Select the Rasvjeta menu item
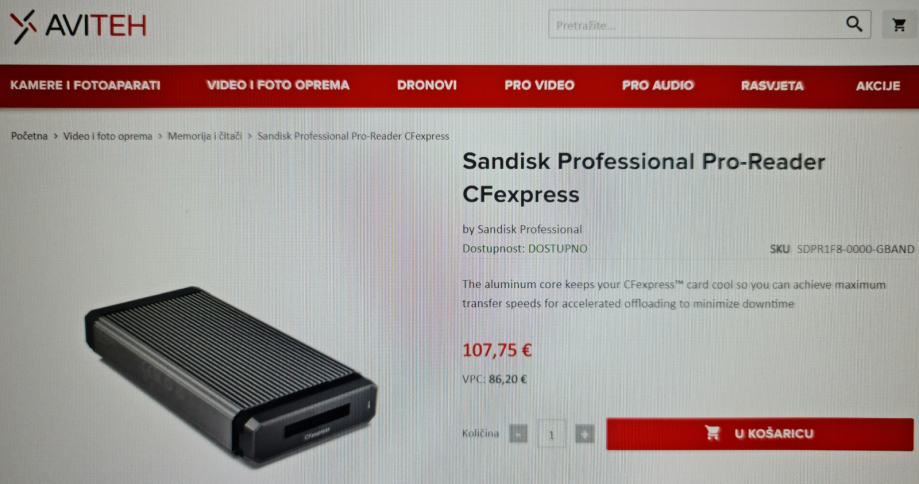The image size is (919, 484). pyautogui.click(x=772, y=86)
